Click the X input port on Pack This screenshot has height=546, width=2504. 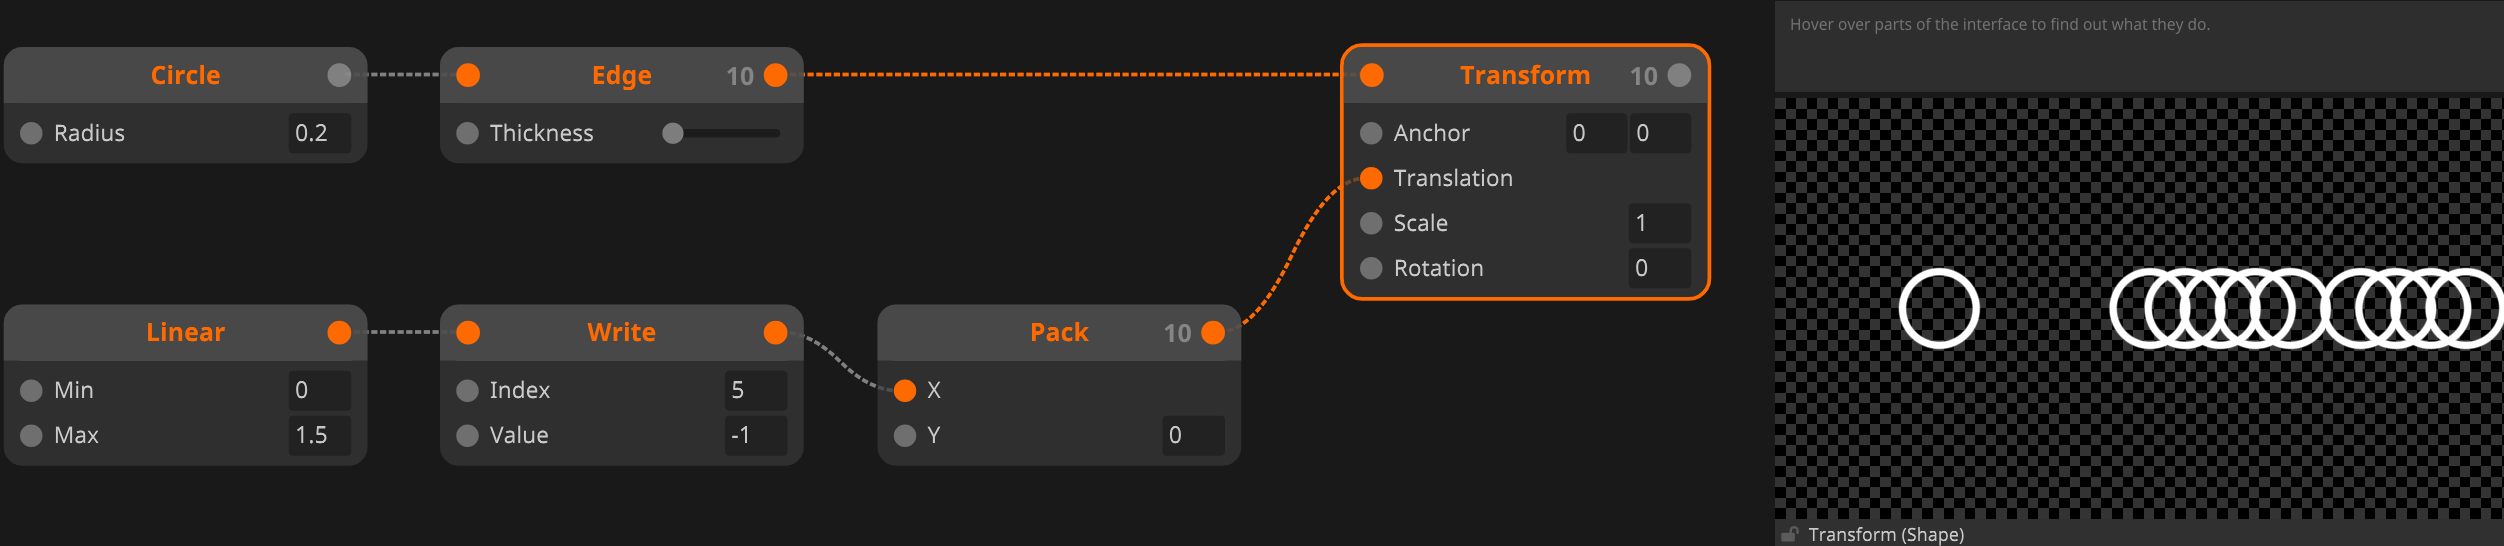coord(905,390)
